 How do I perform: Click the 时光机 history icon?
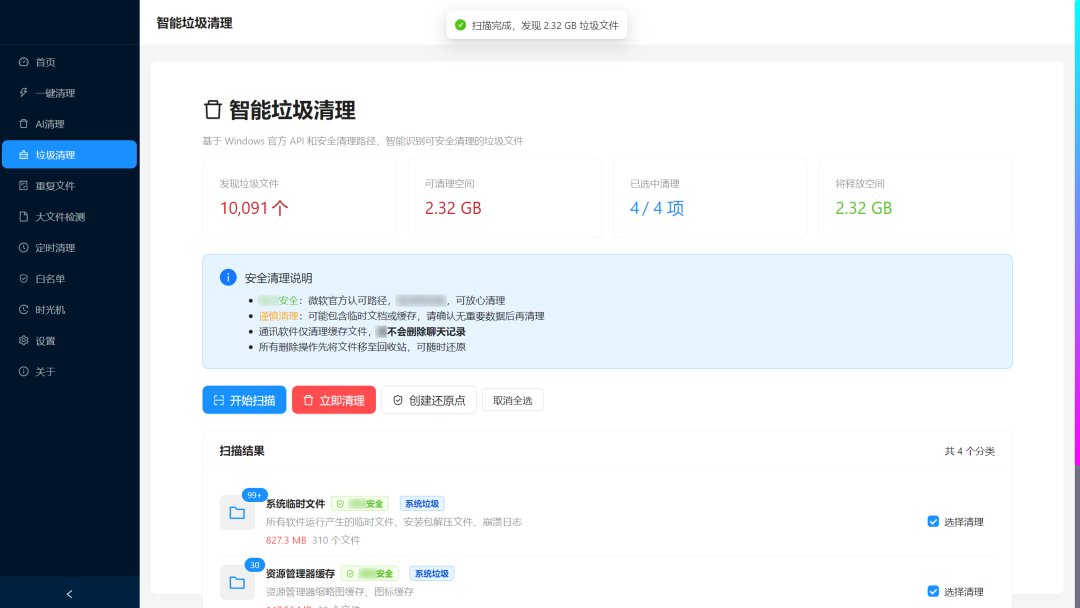23,310
